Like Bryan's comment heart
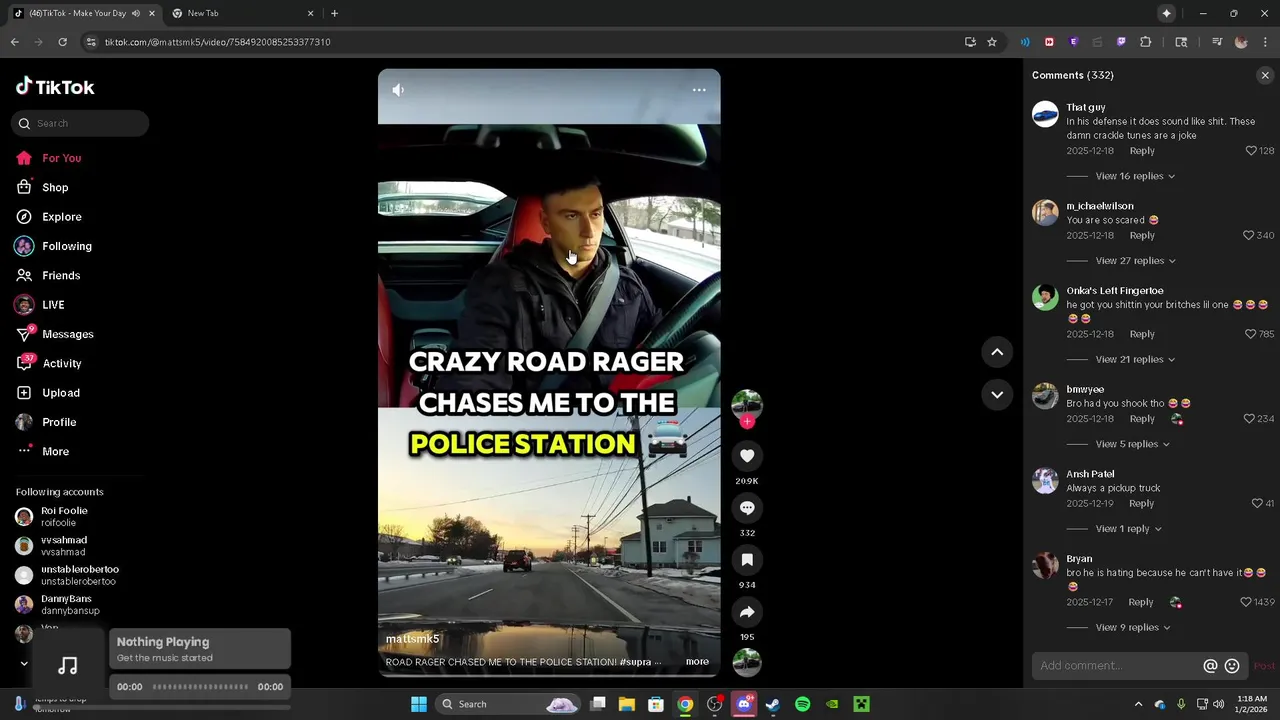 point(1246,602)
